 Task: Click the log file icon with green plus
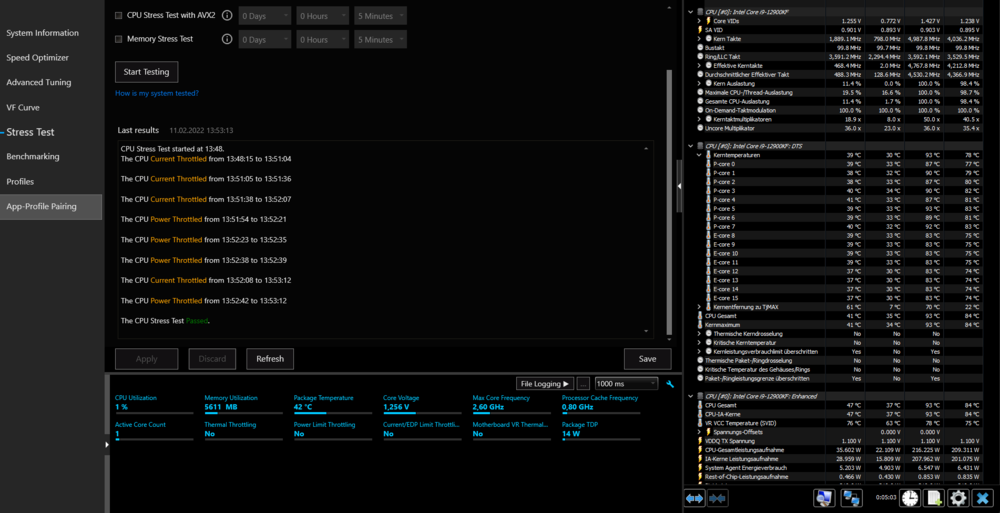point(933,498)
